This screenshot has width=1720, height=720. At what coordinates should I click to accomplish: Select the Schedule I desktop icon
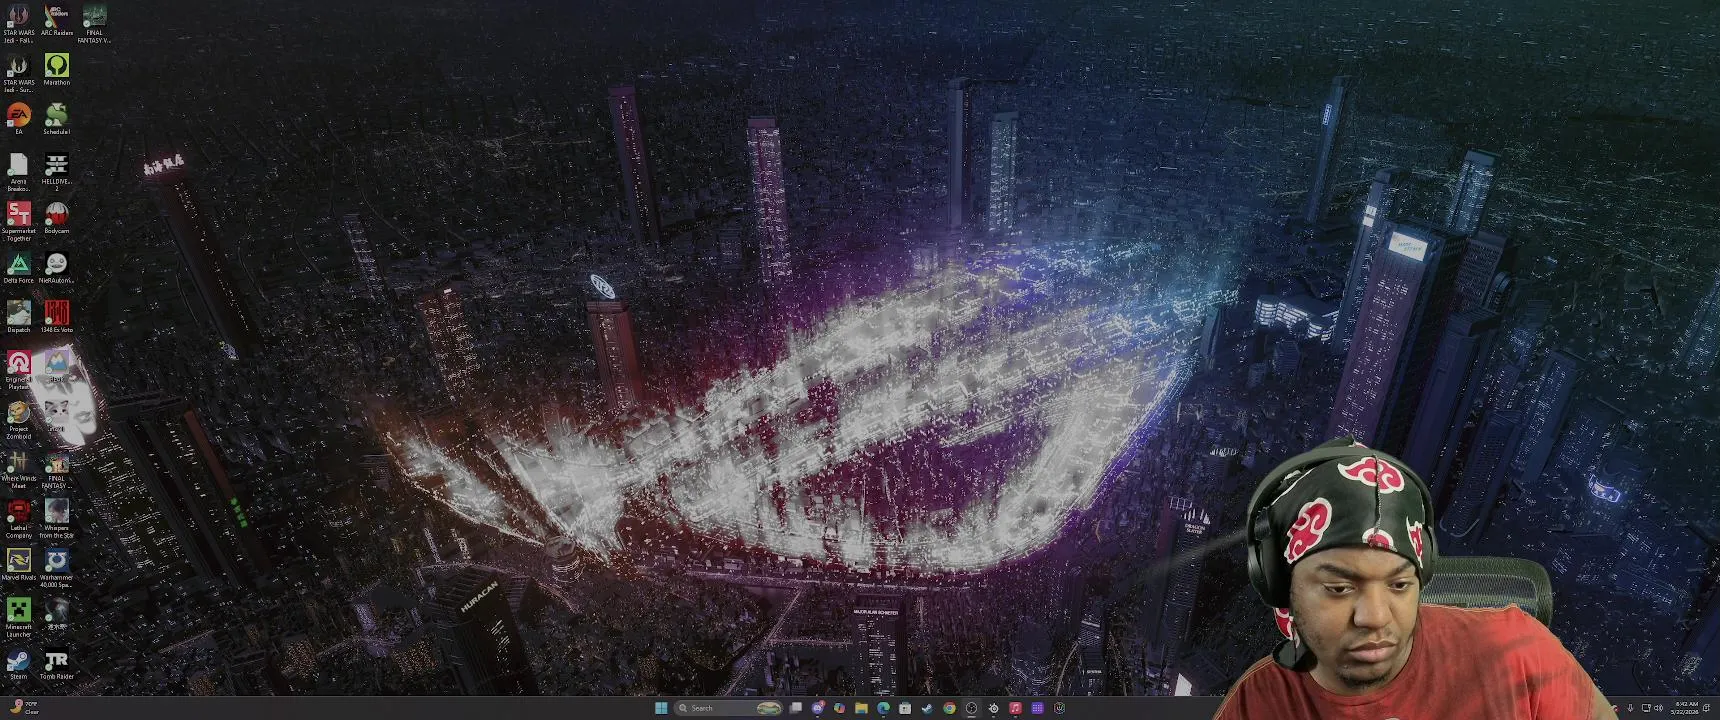click(57, 119)
